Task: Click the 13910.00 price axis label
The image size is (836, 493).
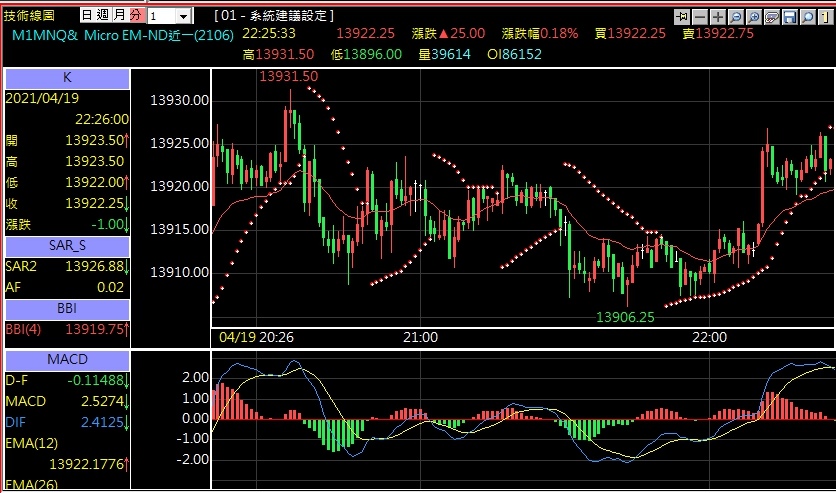Action: point(180,272)
